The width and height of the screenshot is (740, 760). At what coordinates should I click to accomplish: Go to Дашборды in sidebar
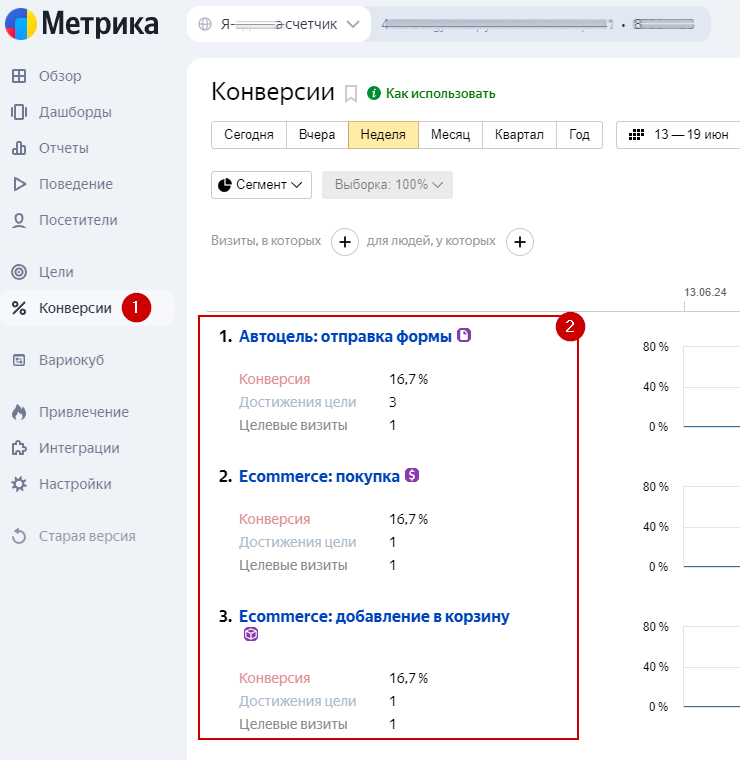74,112
